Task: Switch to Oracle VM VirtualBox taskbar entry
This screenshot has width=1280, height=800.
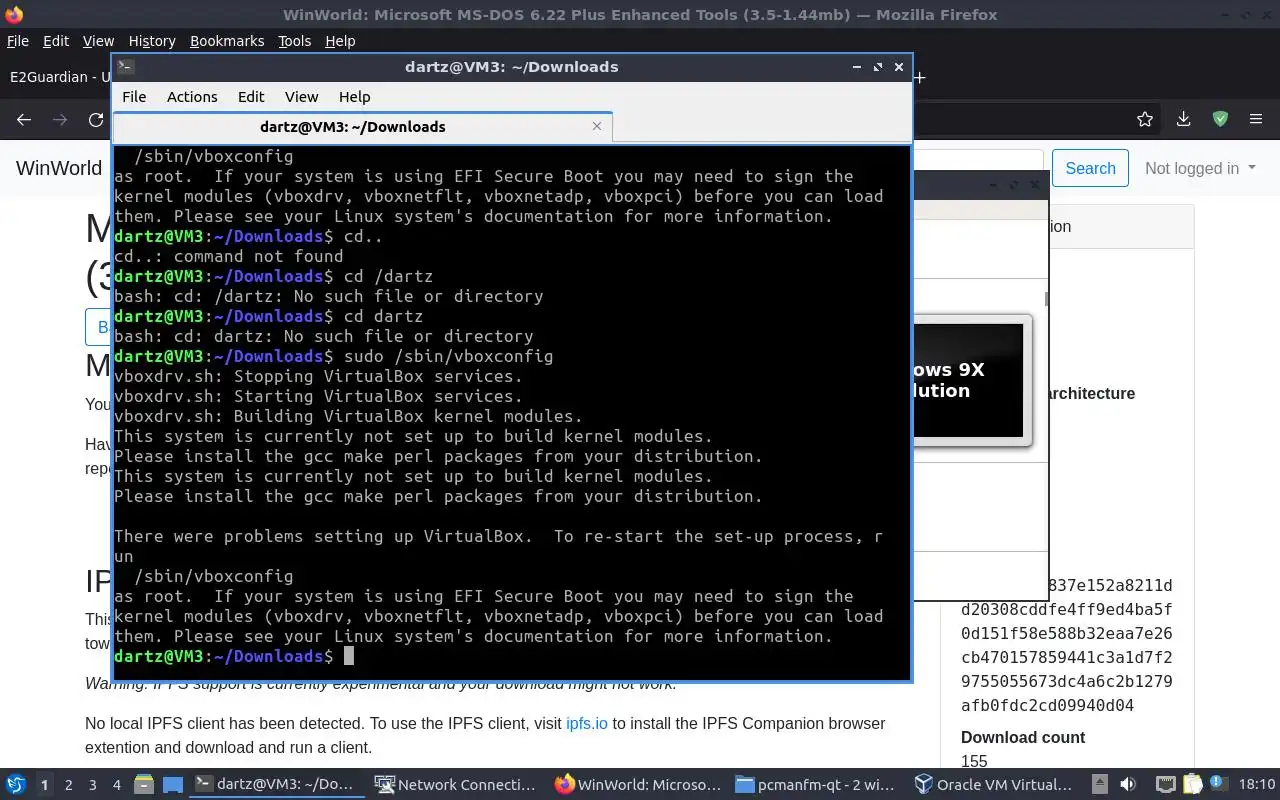Action: click(x=996, y=785)
